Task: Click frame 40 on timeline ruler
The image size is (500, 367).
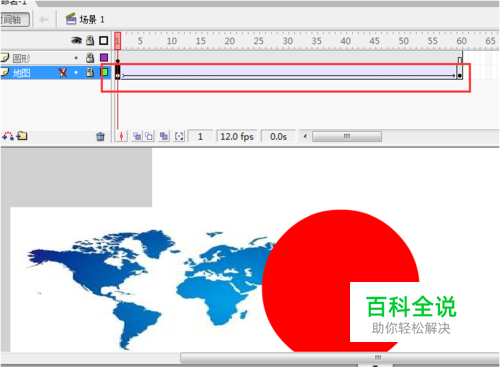Action: coord(346,41)
